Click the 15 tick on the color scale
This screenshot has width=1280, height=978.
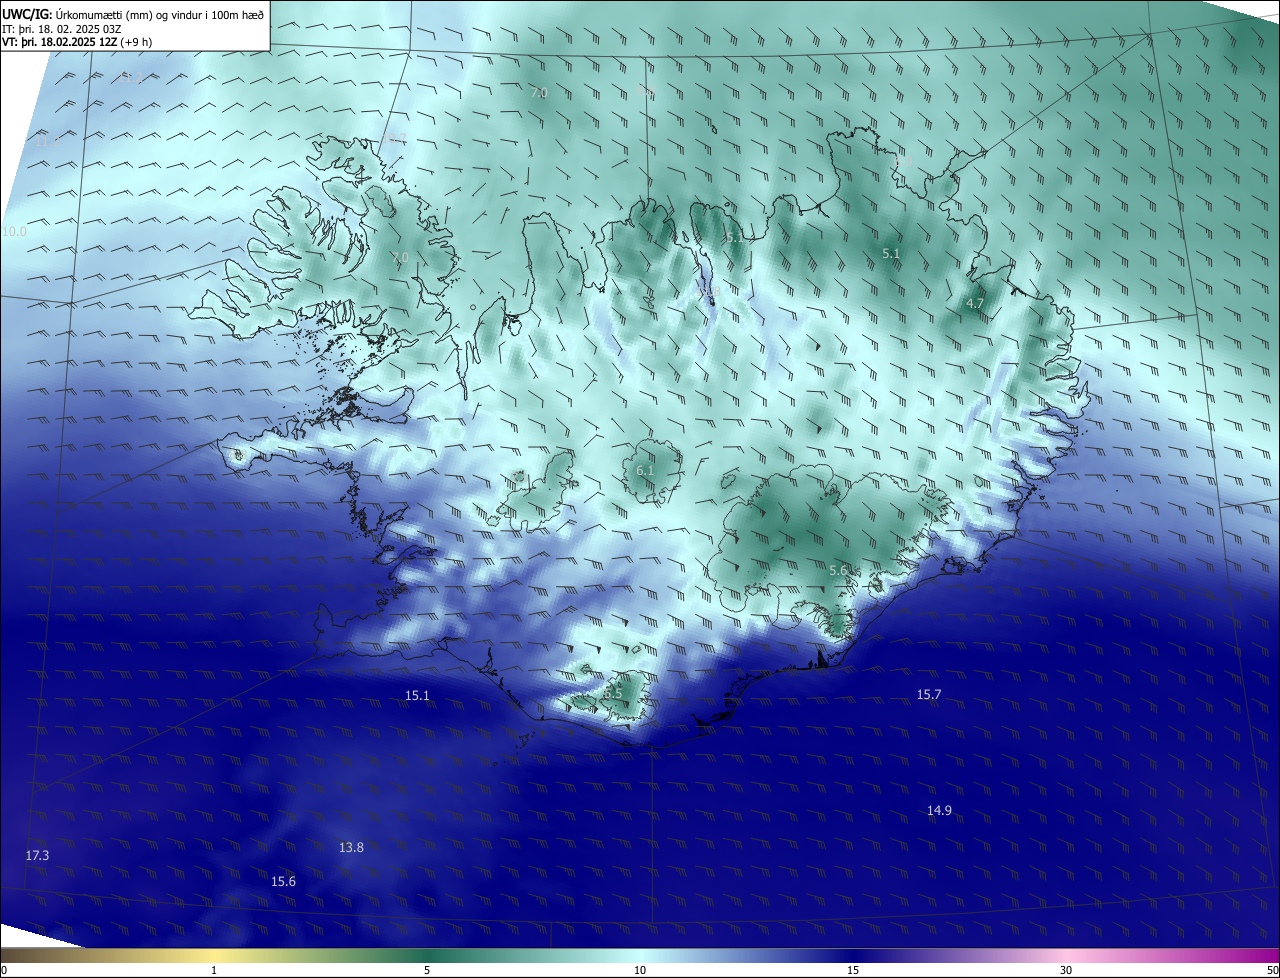pyautogui.click(x=853, y=970)
